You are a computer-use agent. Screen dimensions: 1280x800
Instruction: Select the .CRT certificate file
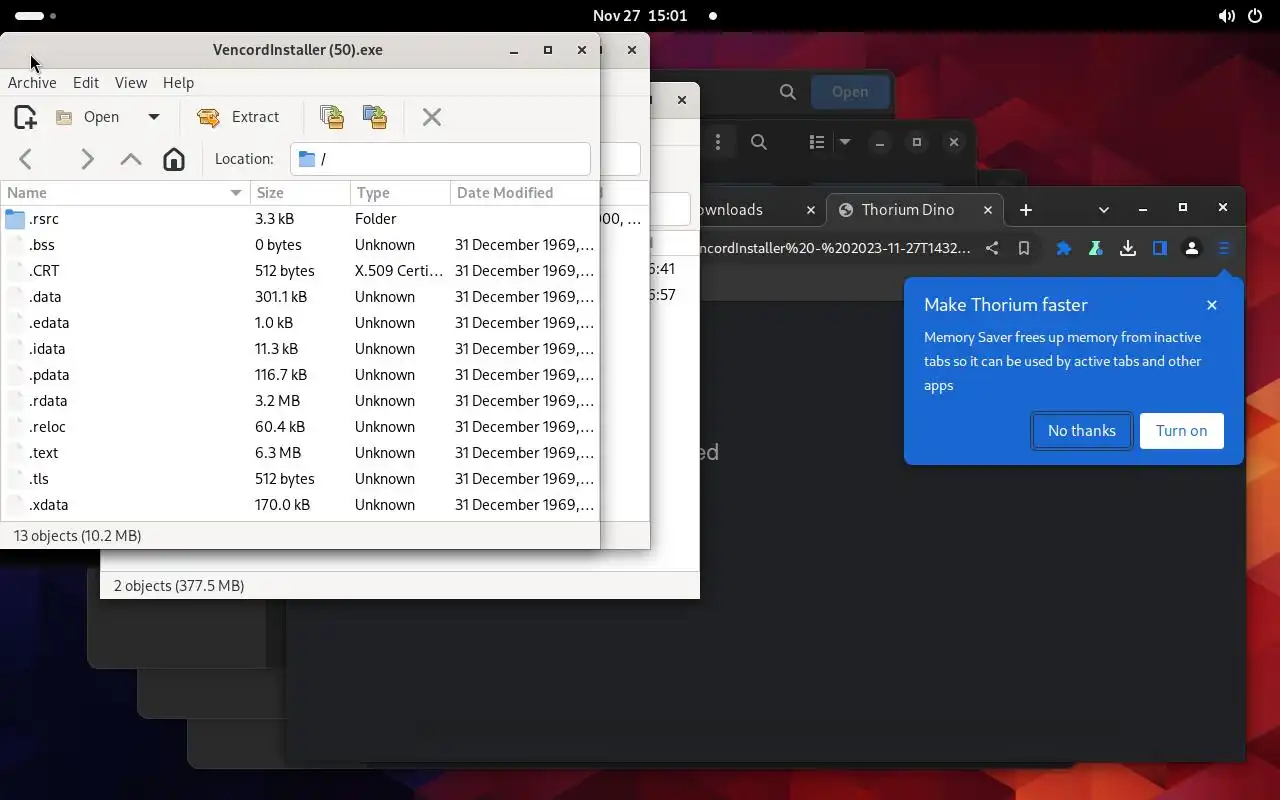tap(300, 271)
